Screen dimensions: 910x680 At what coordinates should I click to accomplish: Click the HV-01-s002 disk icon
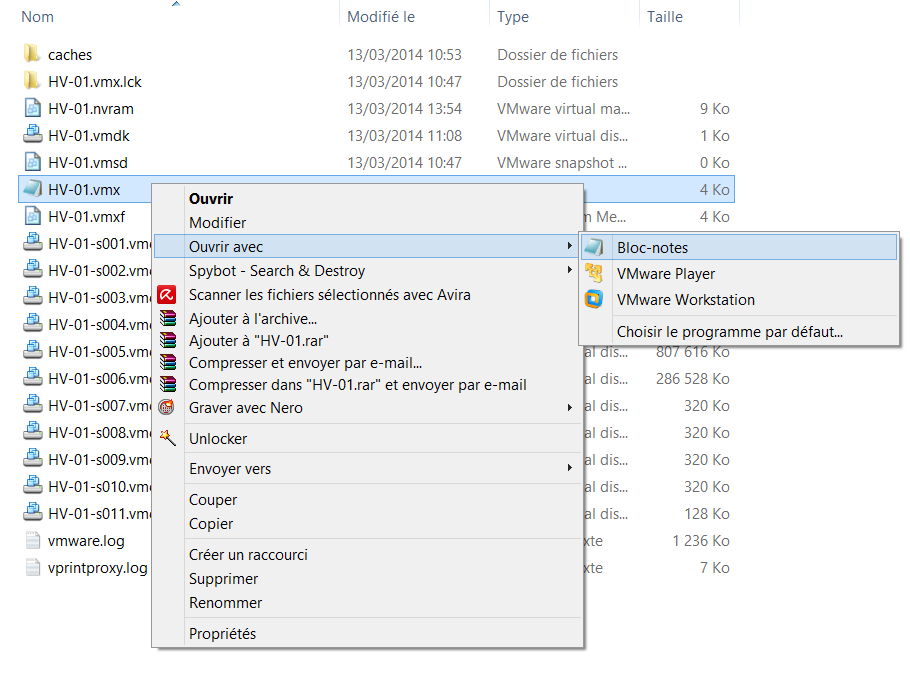click(32, 270)
